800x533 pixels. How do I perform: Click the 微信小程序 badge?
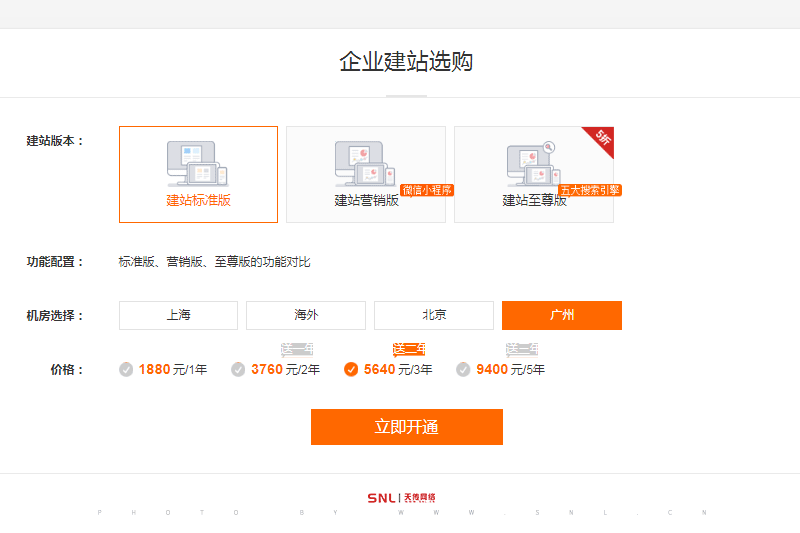[x=427, y=190]
